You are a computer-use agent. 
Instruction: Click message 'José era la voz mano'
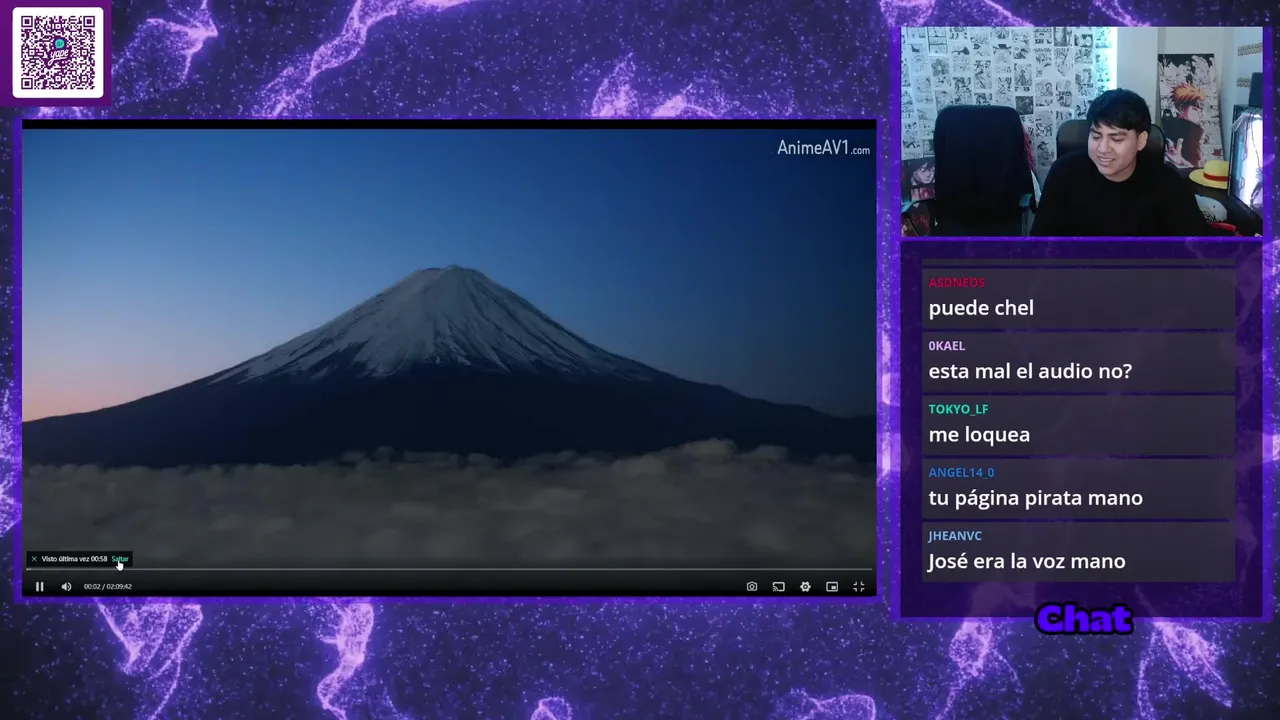click(1026, 561)
